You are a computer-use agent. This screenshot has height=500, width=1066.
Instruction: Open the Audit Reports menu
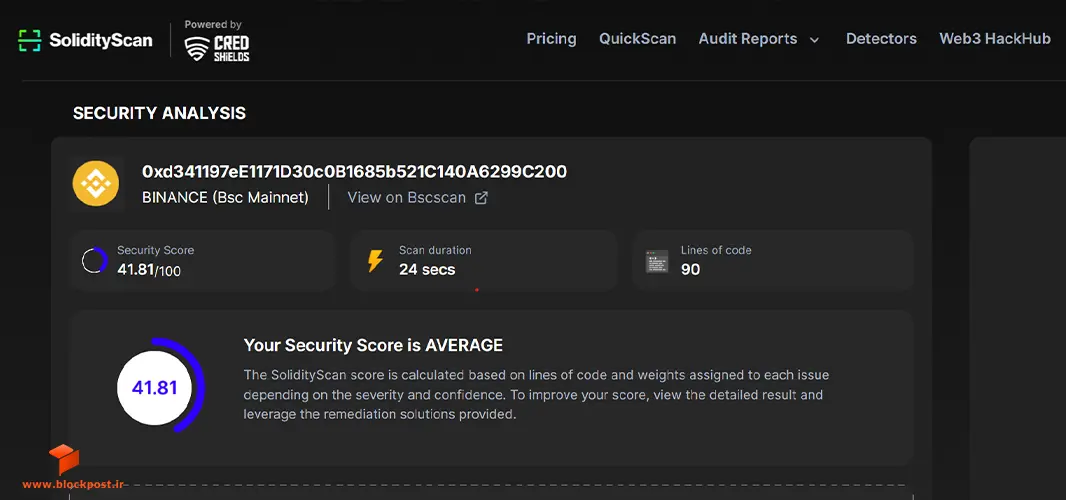pyautogui.click(x=748, y=39)
